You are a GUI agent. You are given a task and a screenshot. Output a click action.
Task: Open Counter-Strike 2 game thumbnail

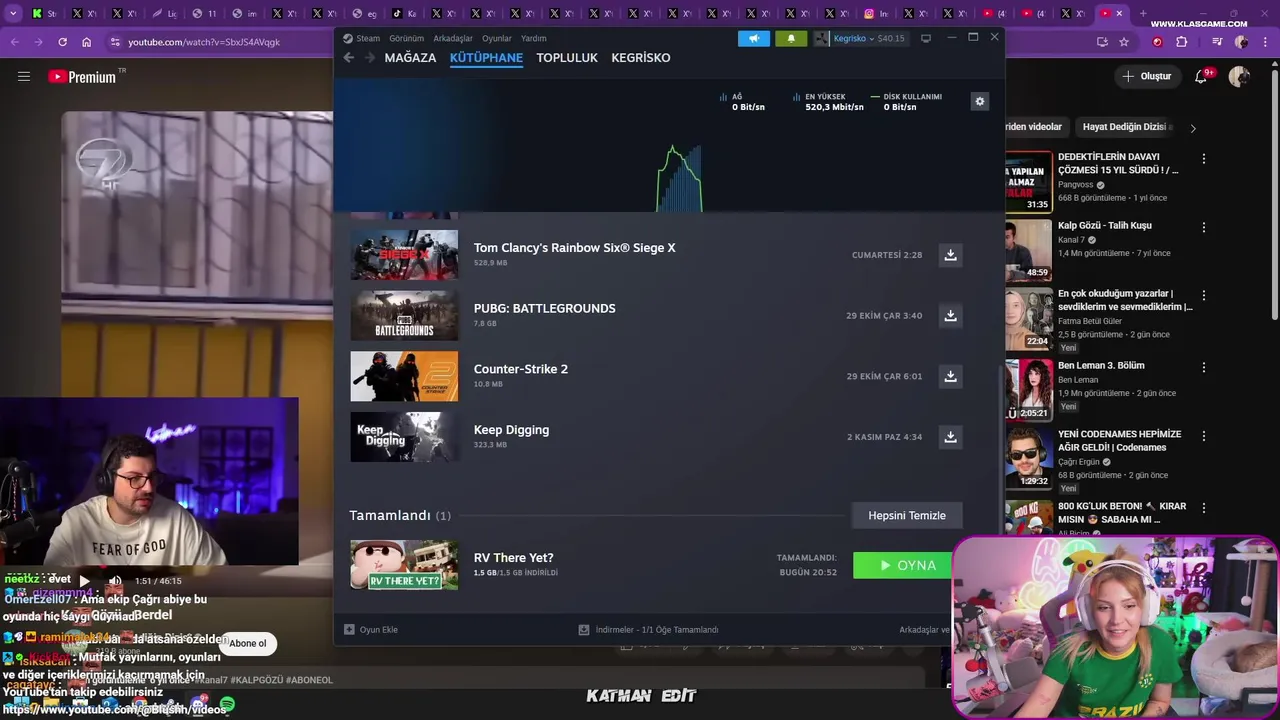[x=404, y=376]
